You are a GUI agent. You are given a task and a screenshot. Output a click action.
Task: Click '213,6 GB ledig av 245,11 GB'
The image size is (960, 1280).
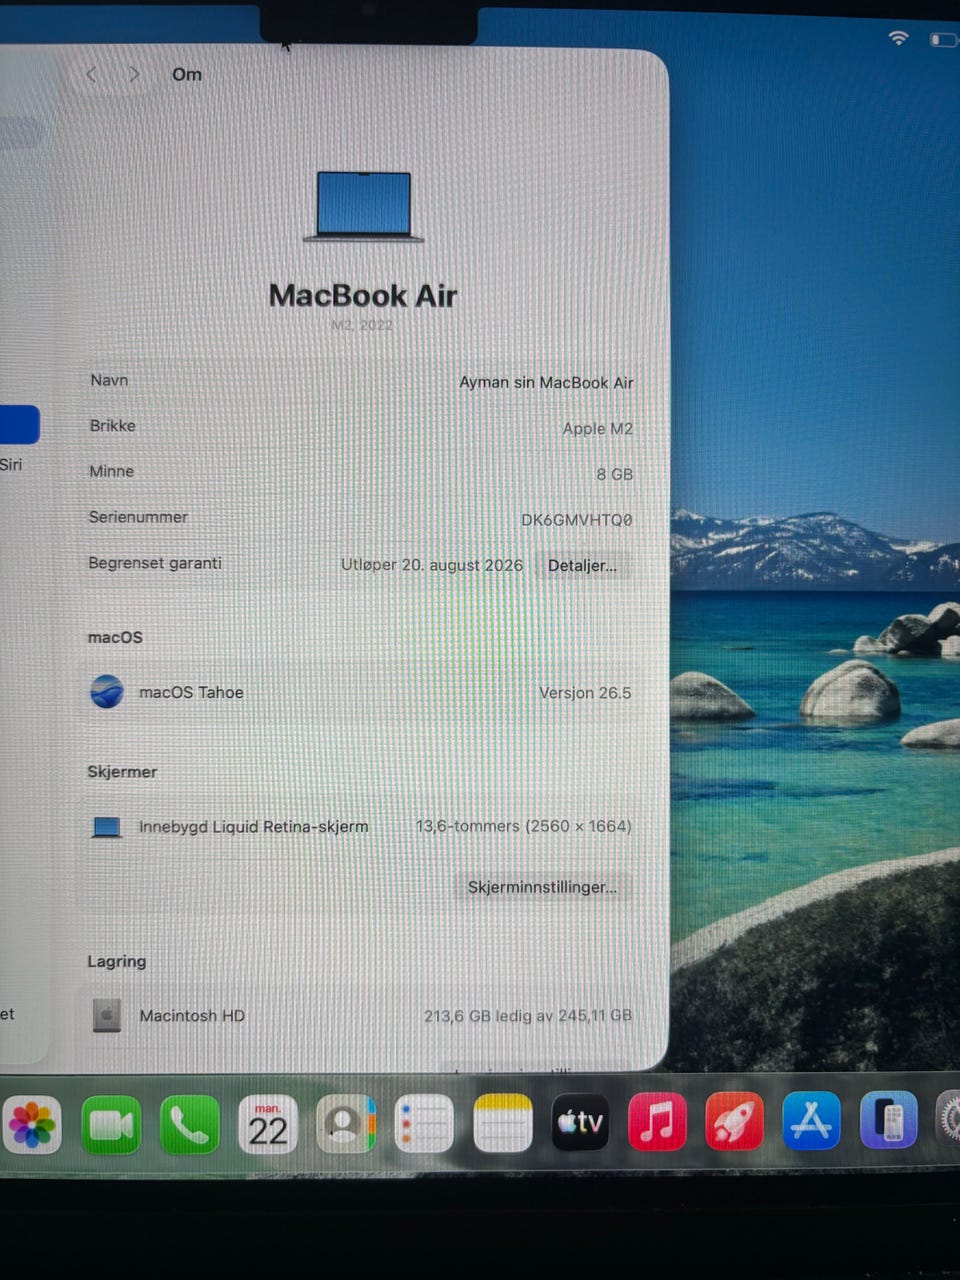click(527, 1015)
